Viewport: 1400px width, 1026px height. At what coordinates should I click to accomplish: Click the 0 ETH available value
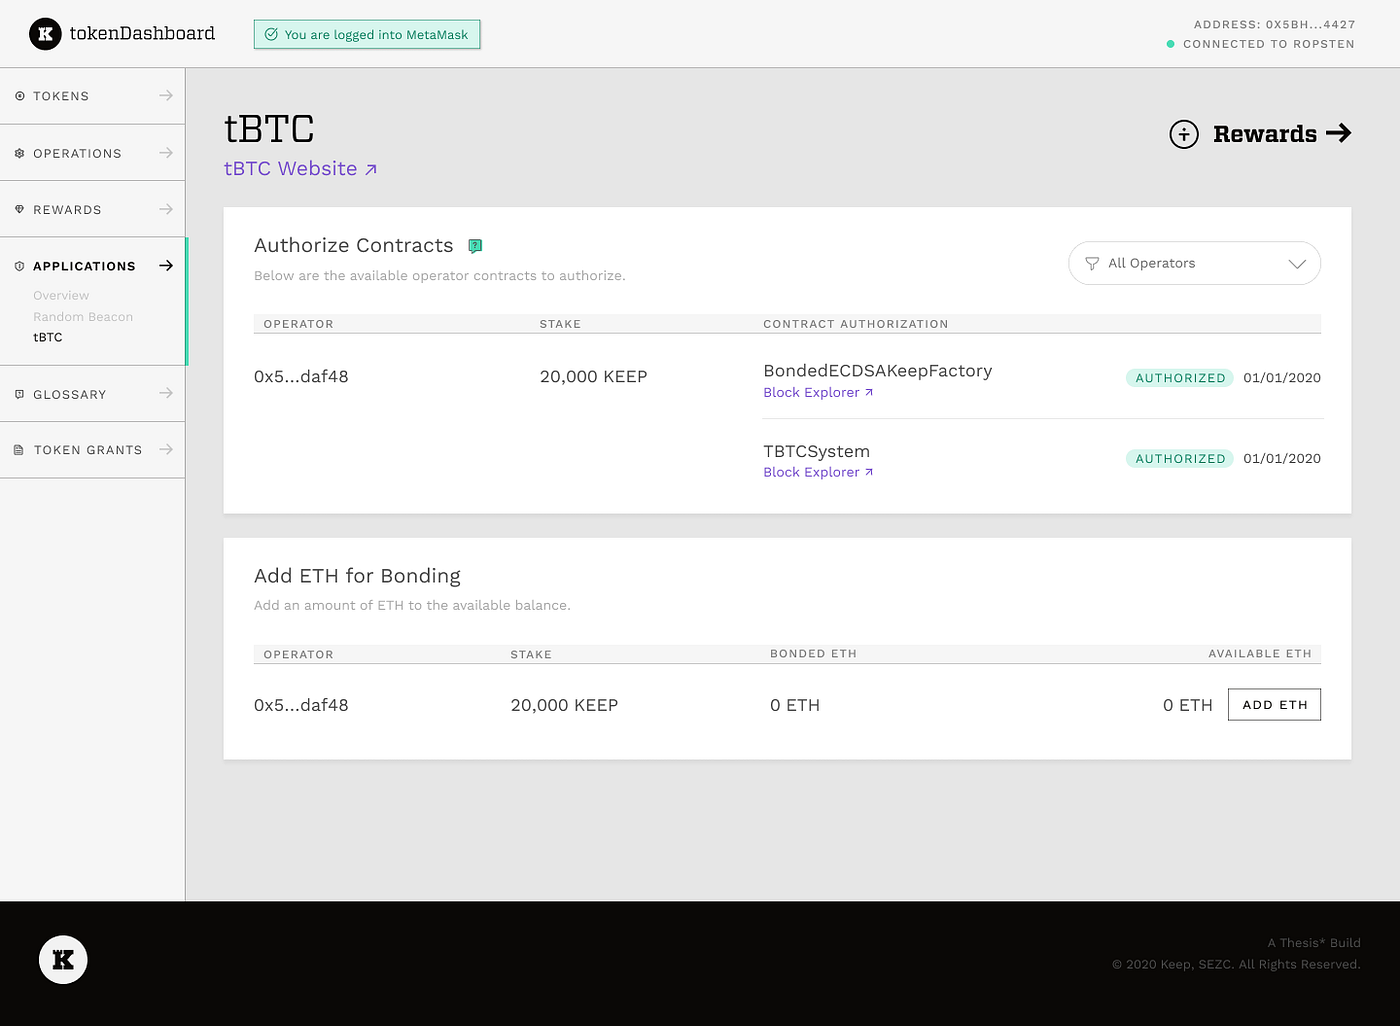tap(1187, 705)
